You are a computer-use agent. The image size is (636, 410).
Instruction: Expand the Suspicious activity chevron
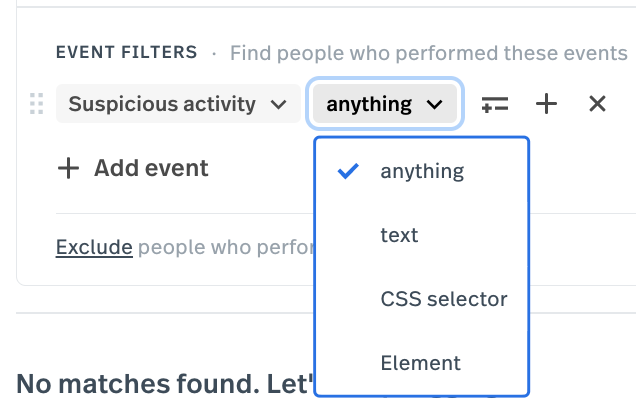(279, 105)
